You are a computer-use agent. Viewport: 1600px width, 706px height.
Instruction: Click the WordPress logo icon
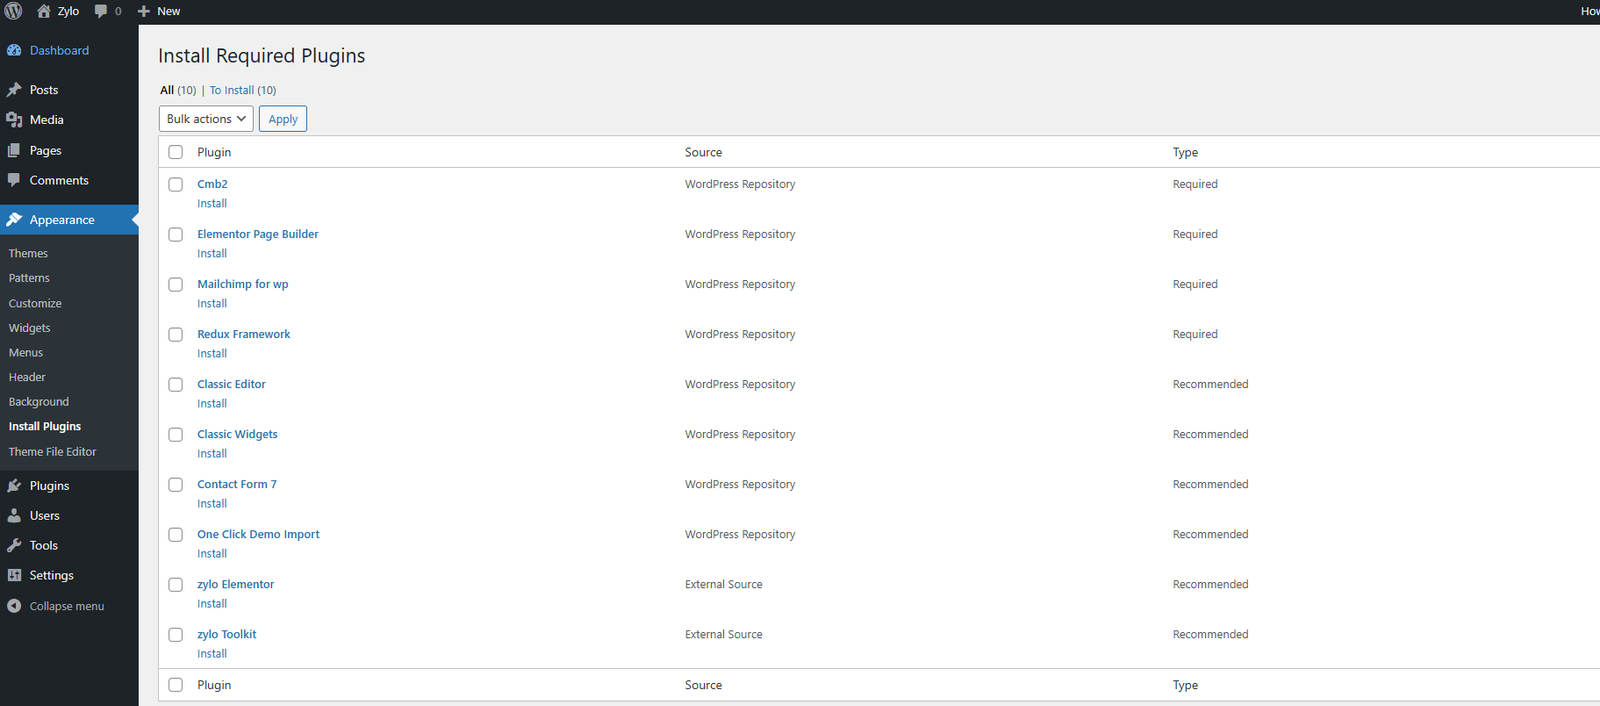(14, 11)
